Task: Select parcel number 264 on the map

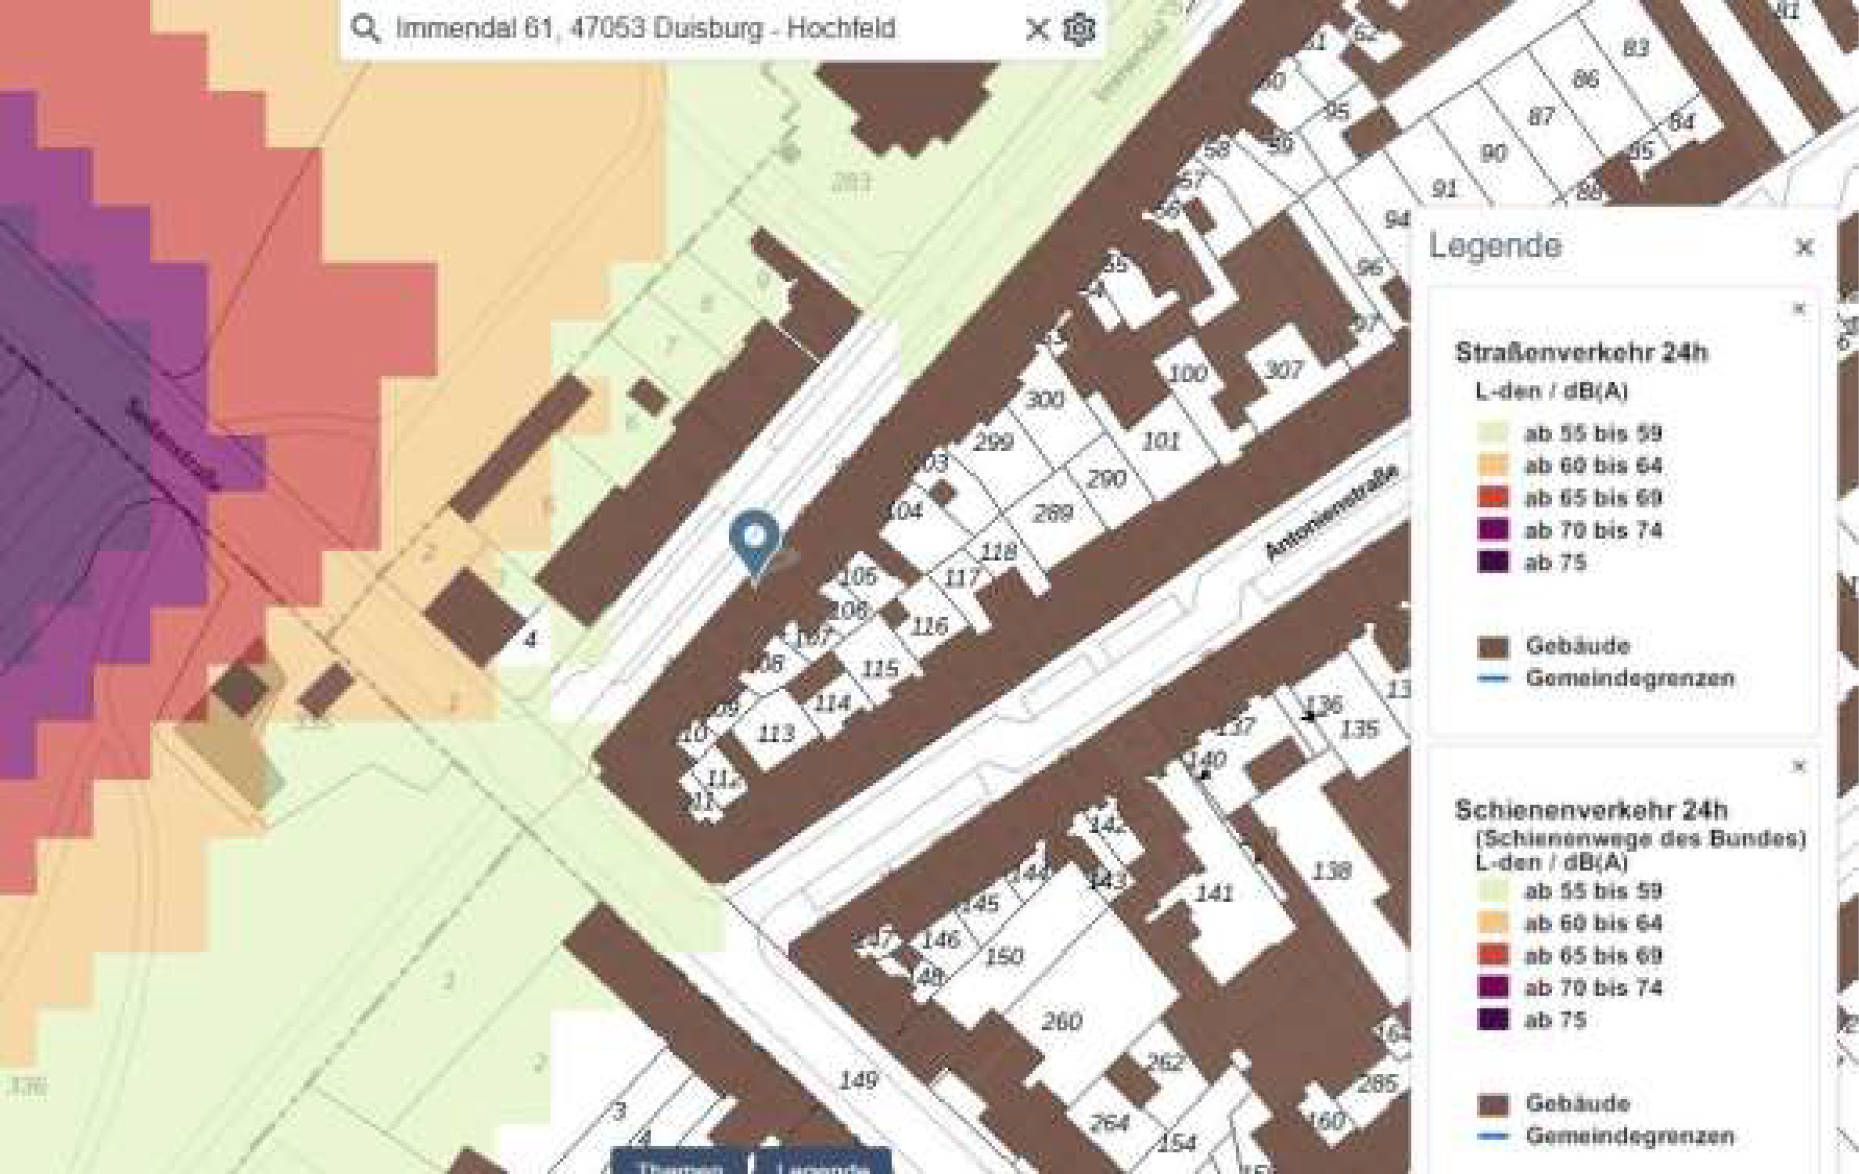Action: pyautogui.click(x=1109, y=1124)
